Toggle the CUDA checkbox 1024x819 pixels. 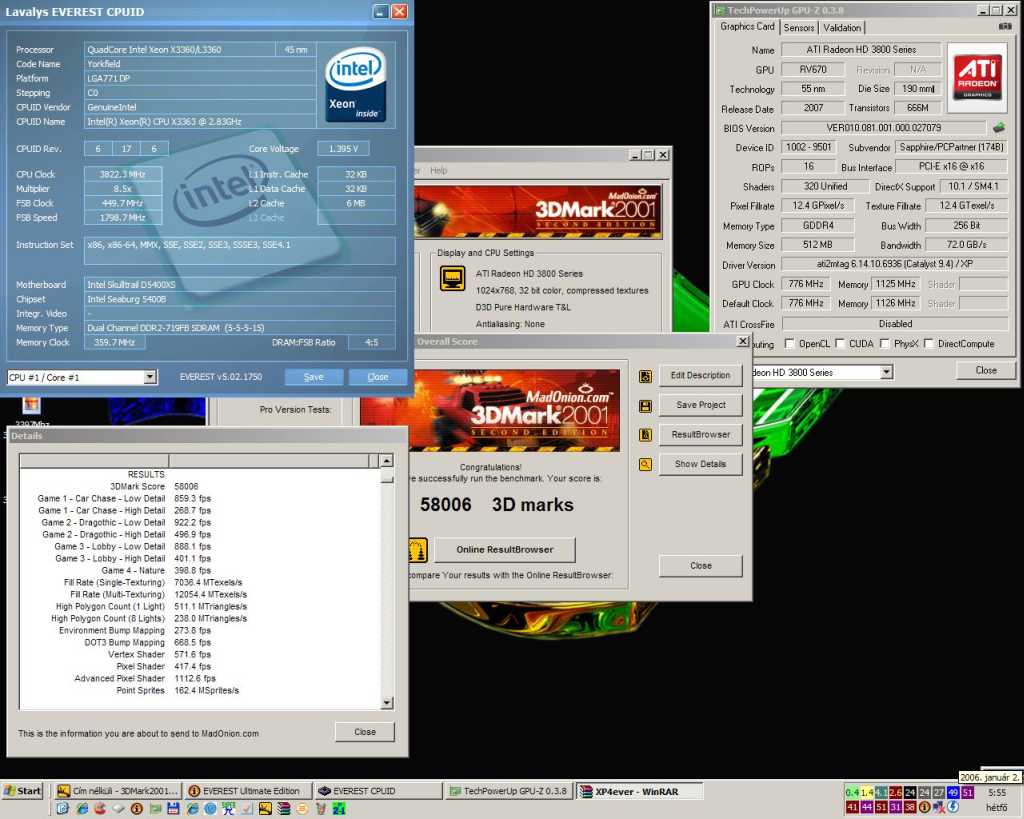pyautogui.click(x=840, y=344)
